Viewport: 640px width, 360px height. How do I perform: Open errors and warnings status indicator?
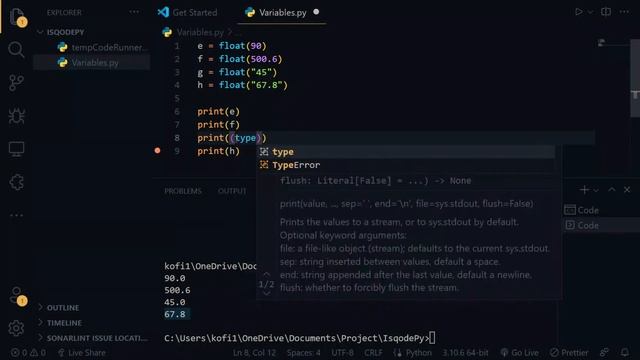(x=28, y=353)
